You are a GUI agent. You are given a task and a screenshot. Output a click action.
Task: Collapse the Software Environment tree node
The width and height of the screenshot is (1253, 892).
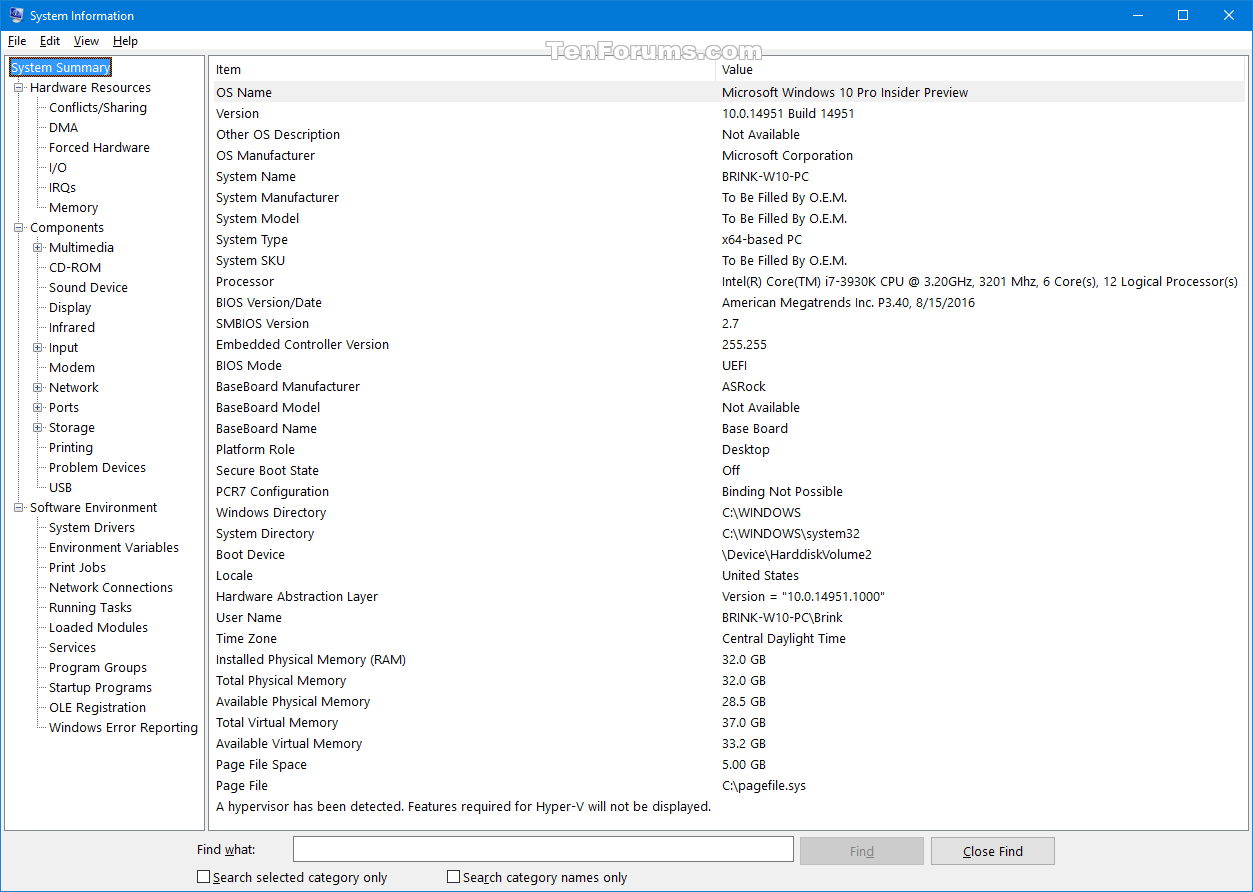click(18, 507)
